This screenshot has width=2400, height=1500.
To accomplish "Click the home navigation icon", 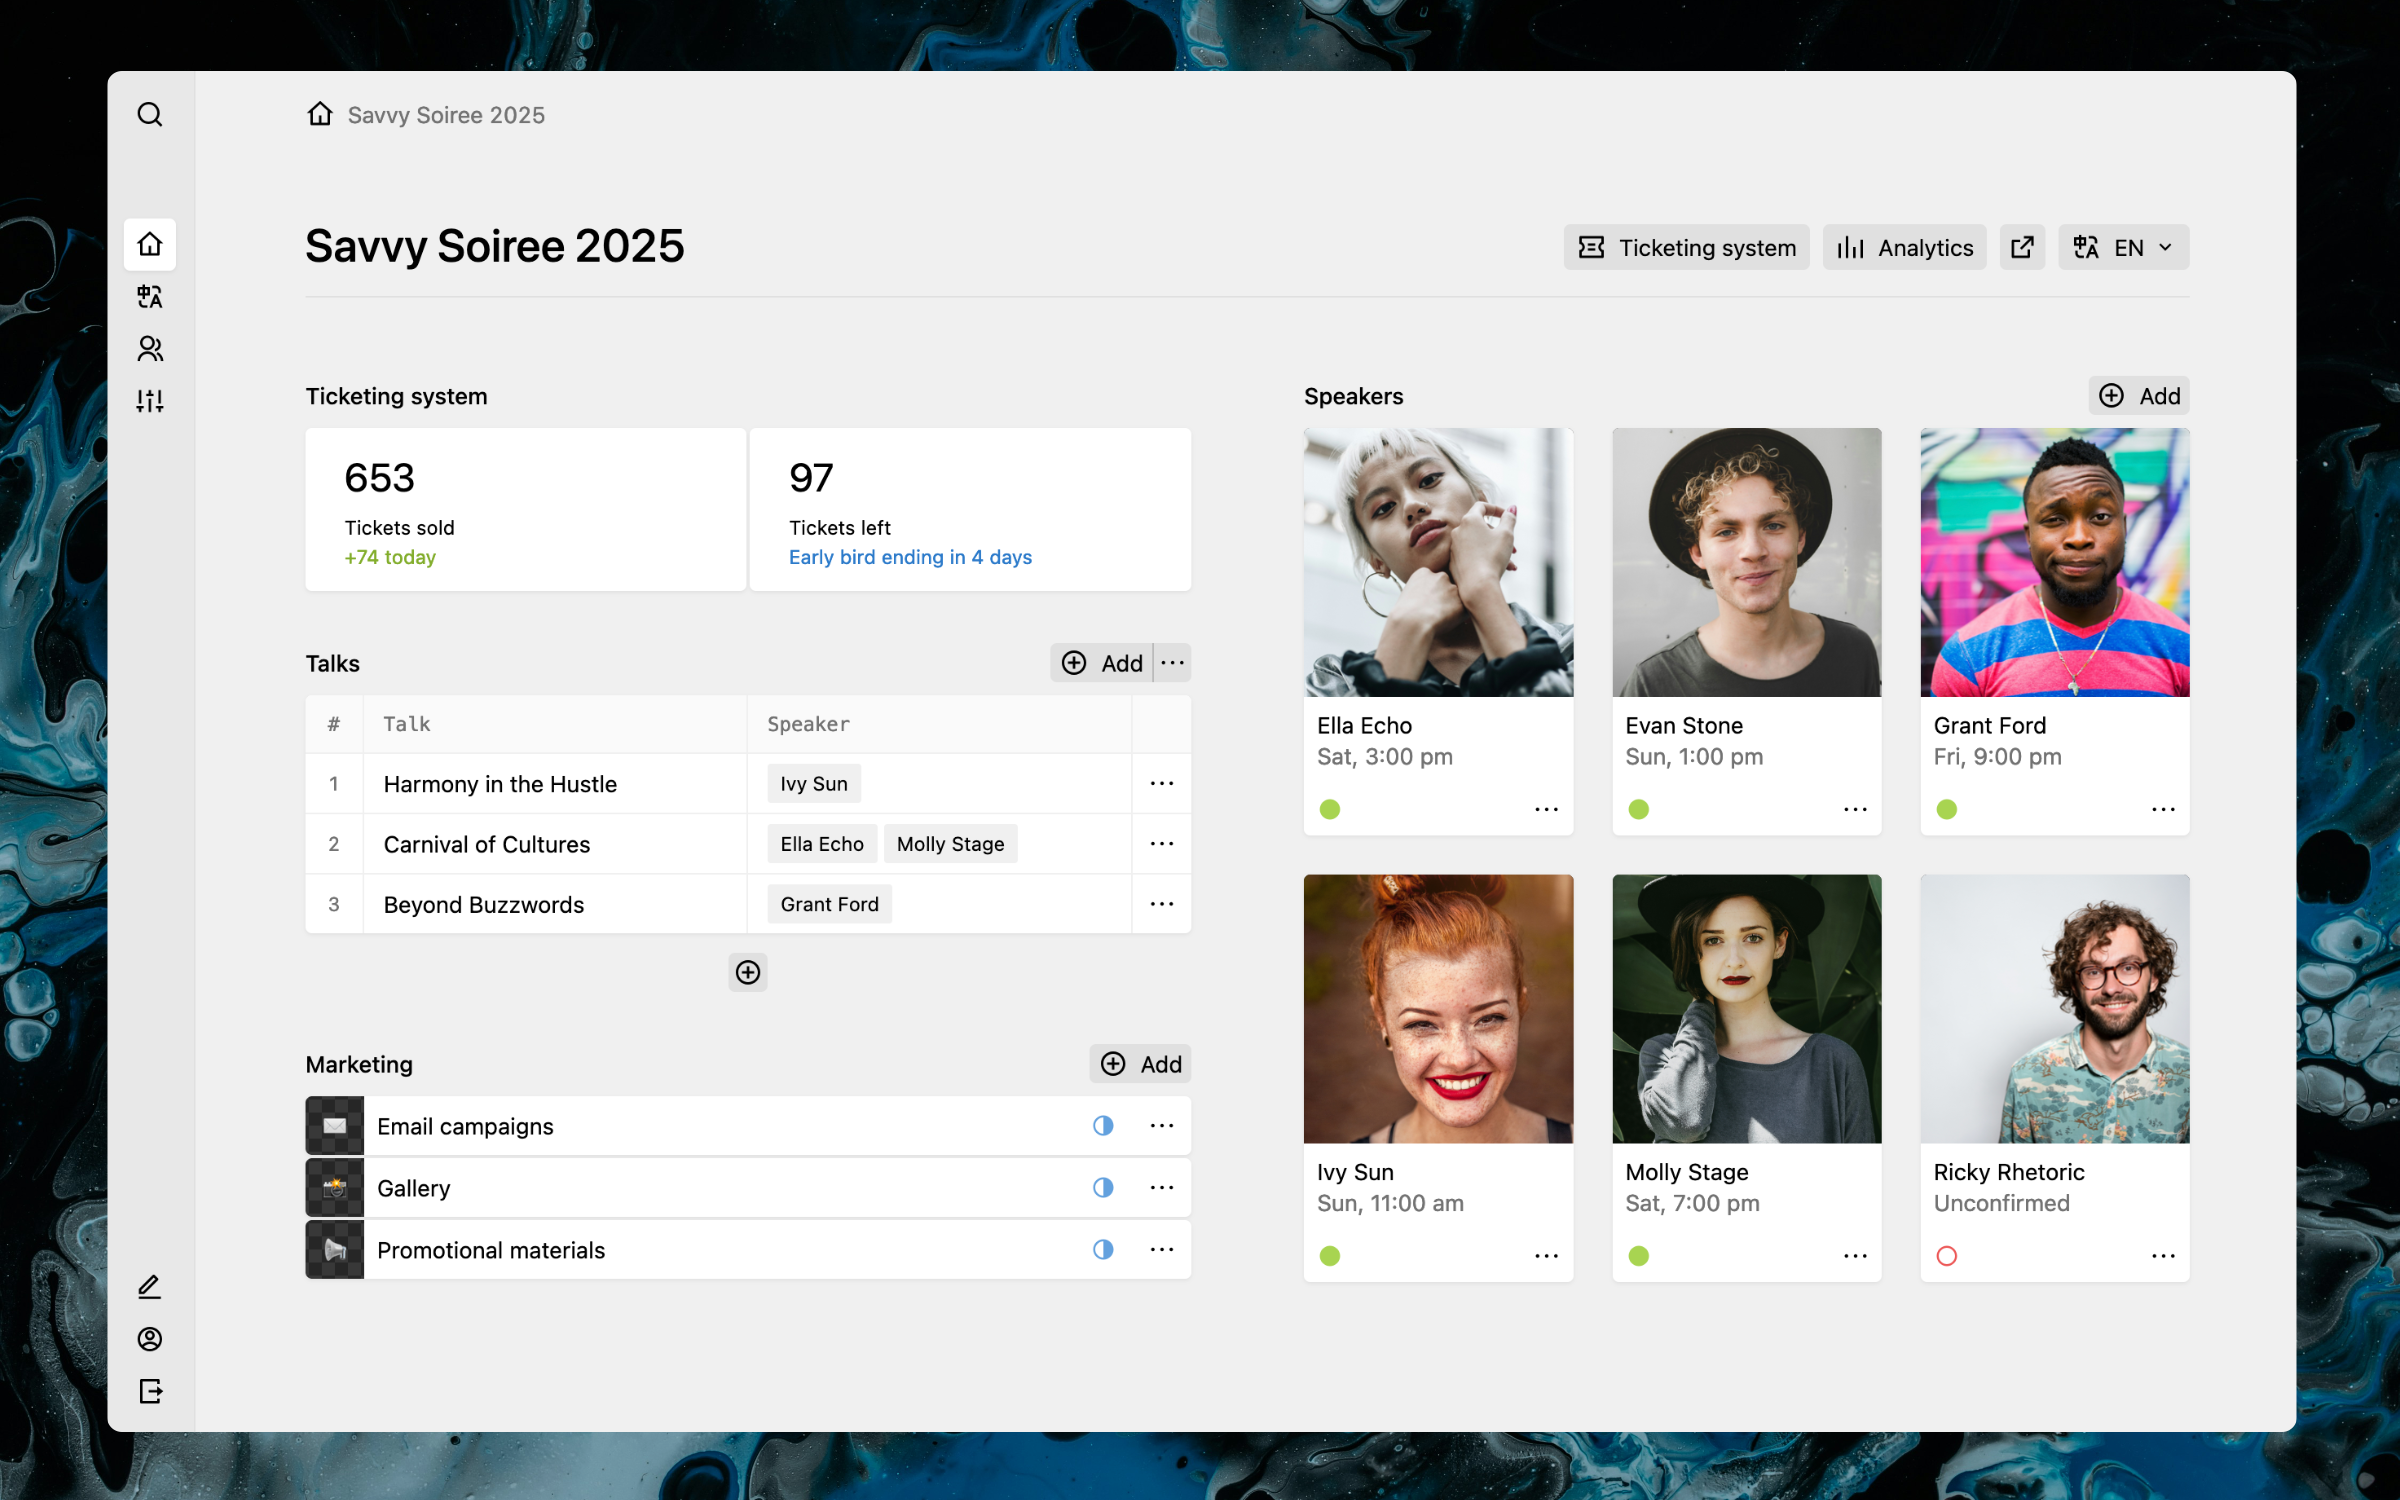I will (x=150, y=244).
